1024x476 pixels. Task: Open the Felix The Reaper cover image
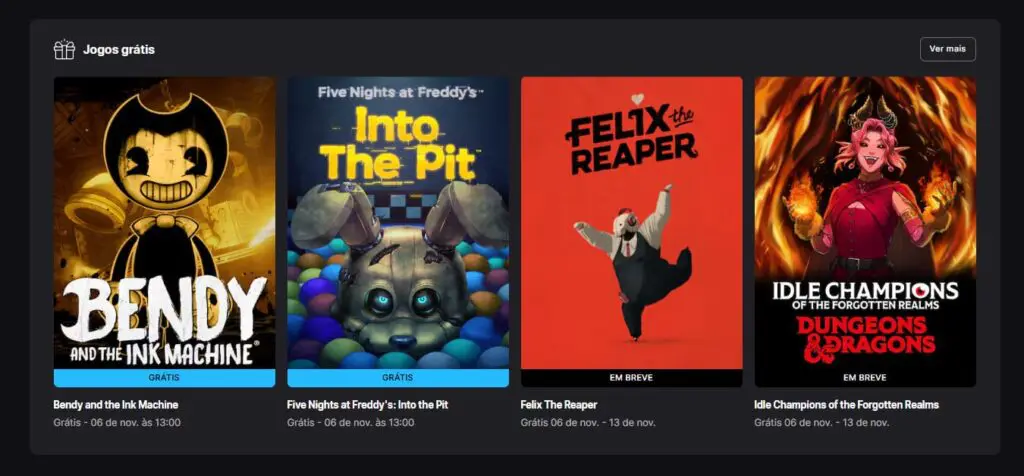point(632,223)
